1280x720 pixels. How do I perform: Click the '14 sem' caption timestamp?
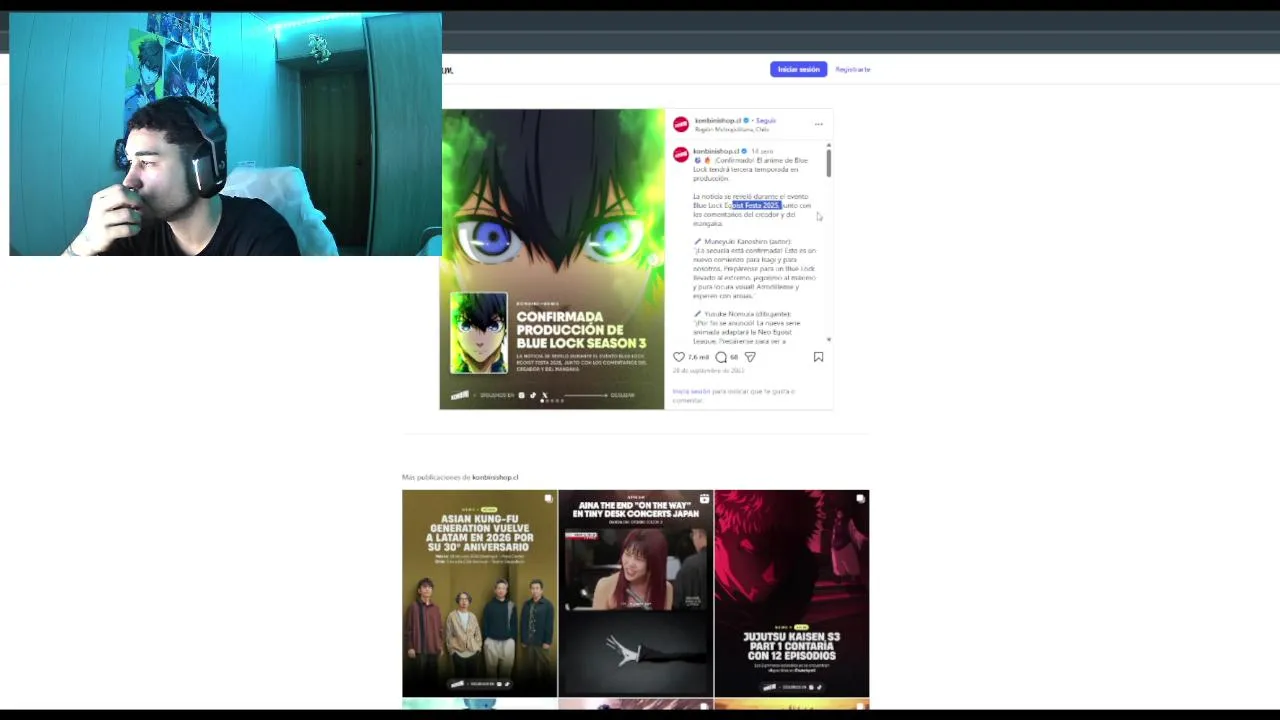point(762,151)
